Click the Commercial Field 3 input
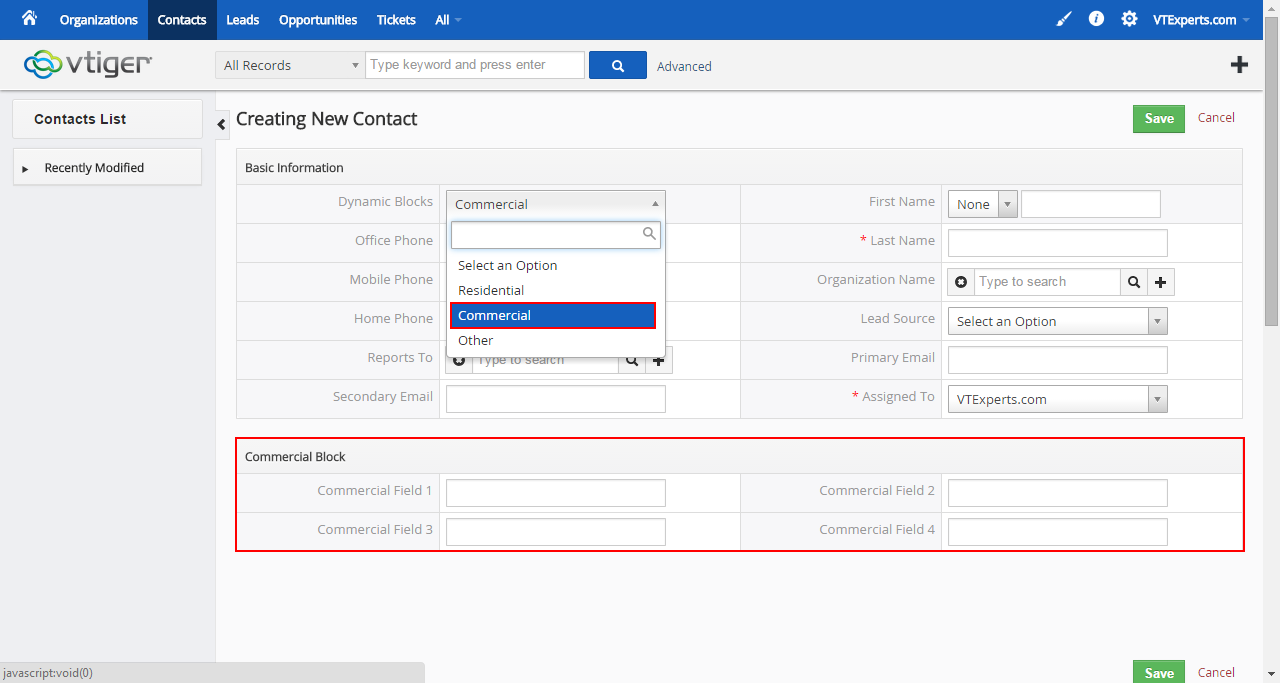The height and width of the screenshot is (683, 1280). pyautogui.click(x=555, y=532)
